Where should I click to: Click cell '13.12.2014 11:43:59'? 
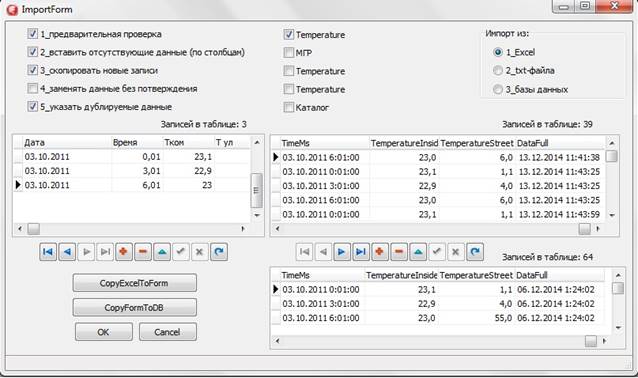coord(560,214)
